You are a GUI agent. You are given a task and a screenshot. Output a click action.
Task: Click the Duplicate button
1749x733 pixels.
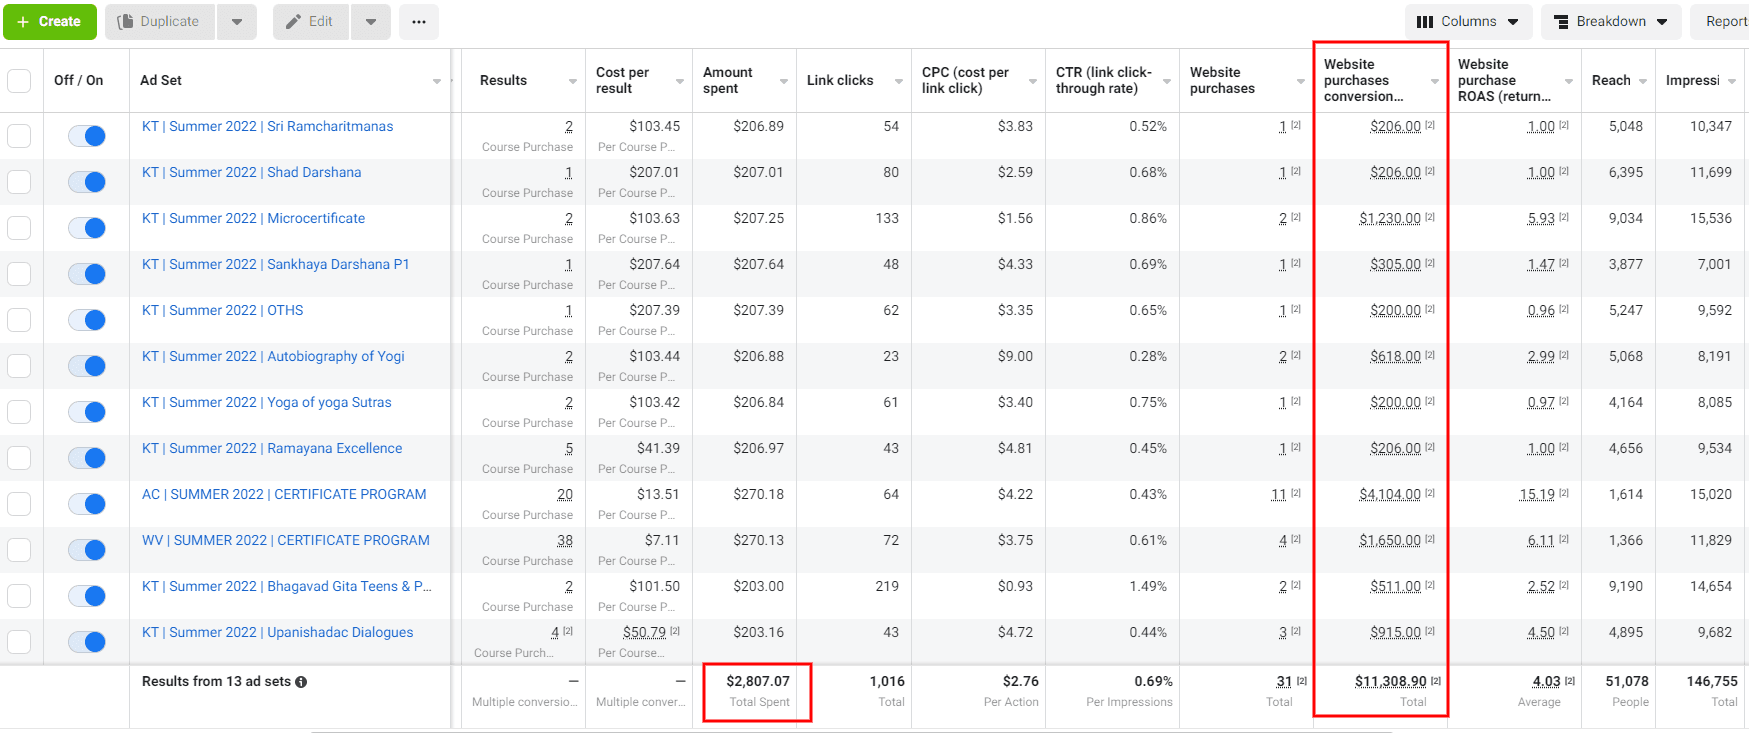coord(160,21)
